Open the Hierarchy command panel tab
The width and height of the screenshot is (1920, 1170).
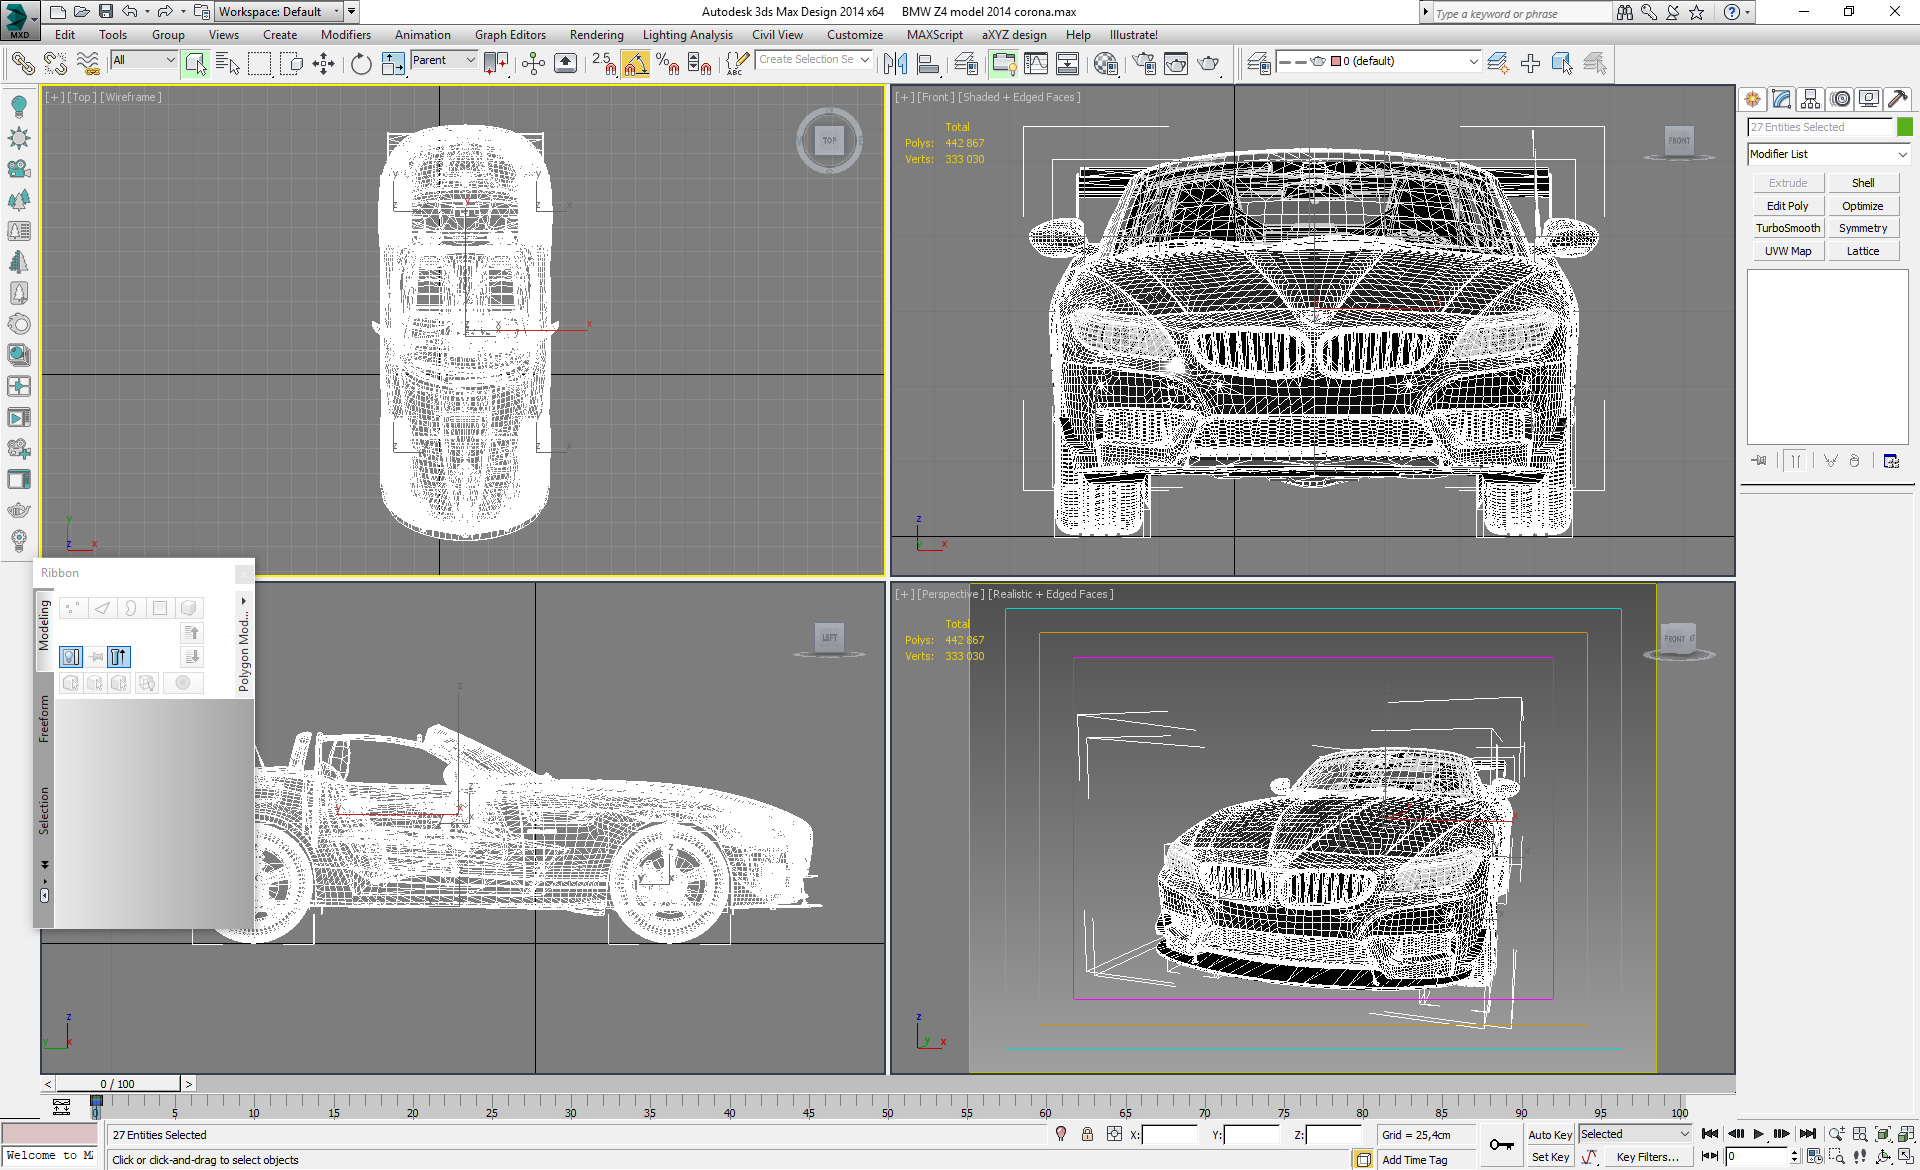click(1811, 99)
